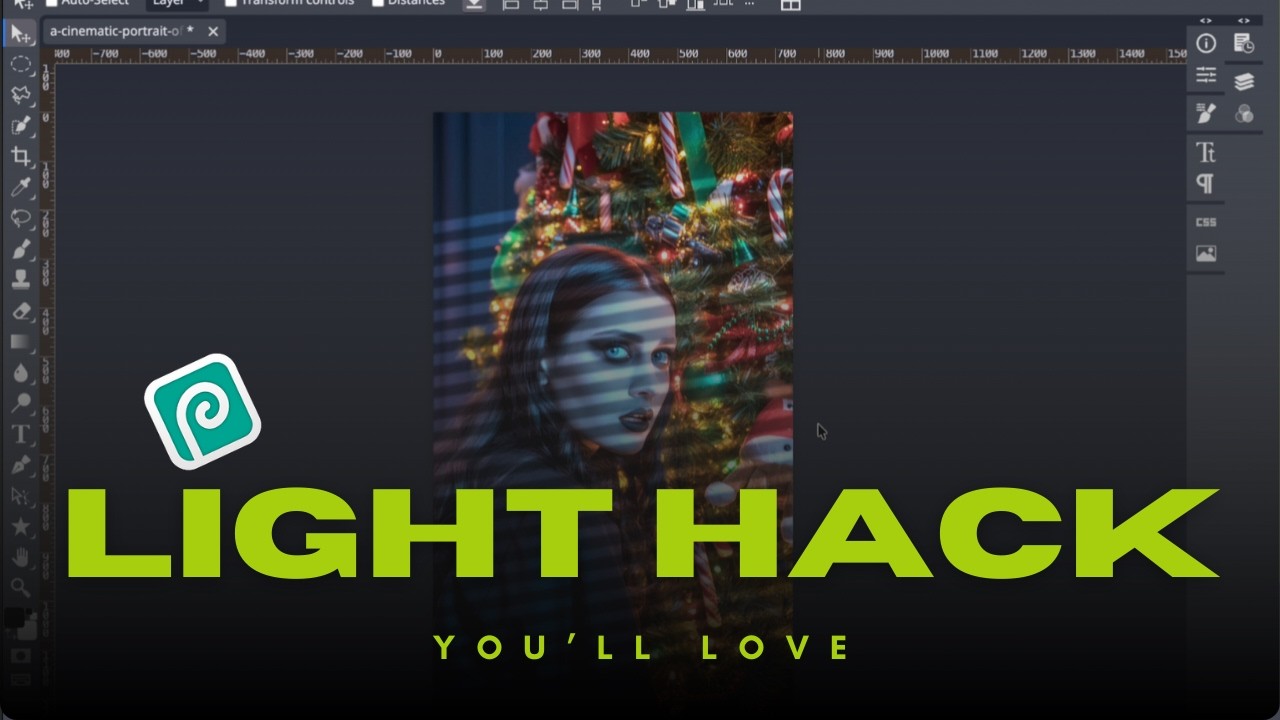The height and width of the screenshot is (720, 1280).
Task: Select the Move tool
Action: (20, 34)
